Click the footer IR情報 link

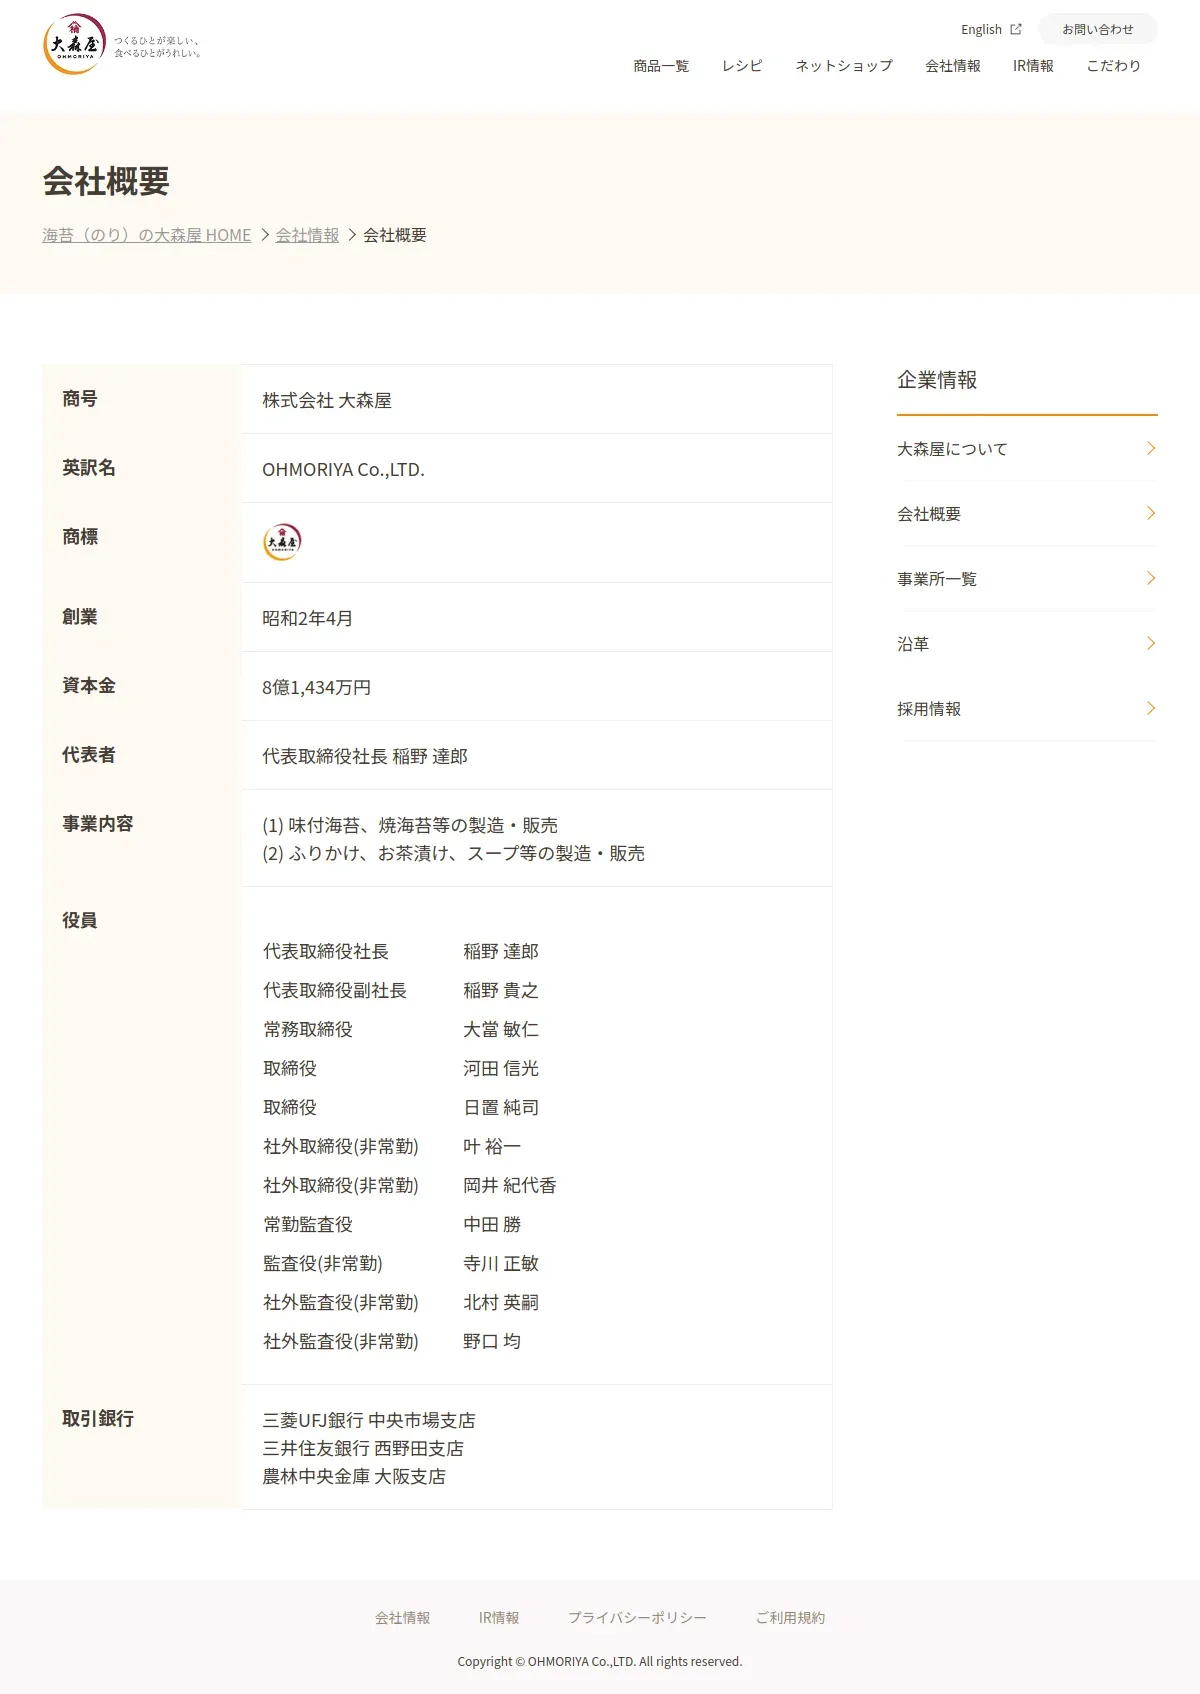tap(499, 1618)
